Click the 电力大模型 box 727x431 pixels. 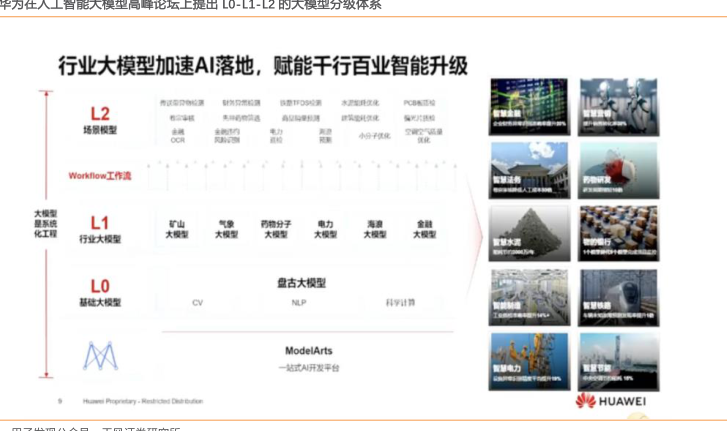(325, 229)
